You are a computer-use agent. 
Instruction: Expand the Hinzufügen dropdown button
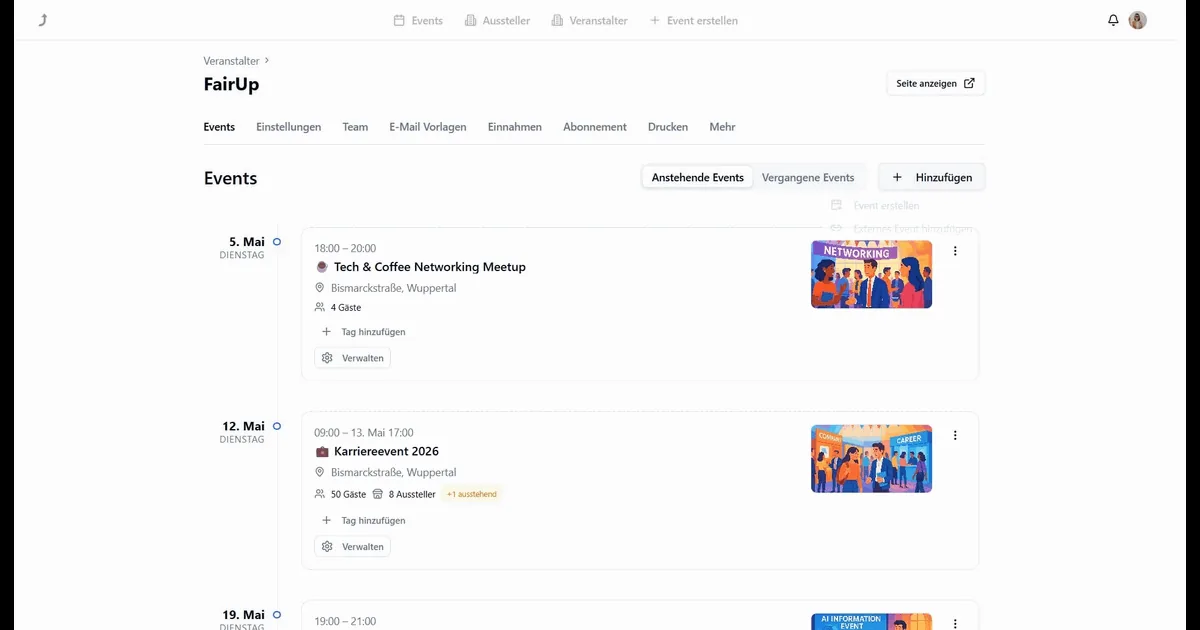point(932,178)
